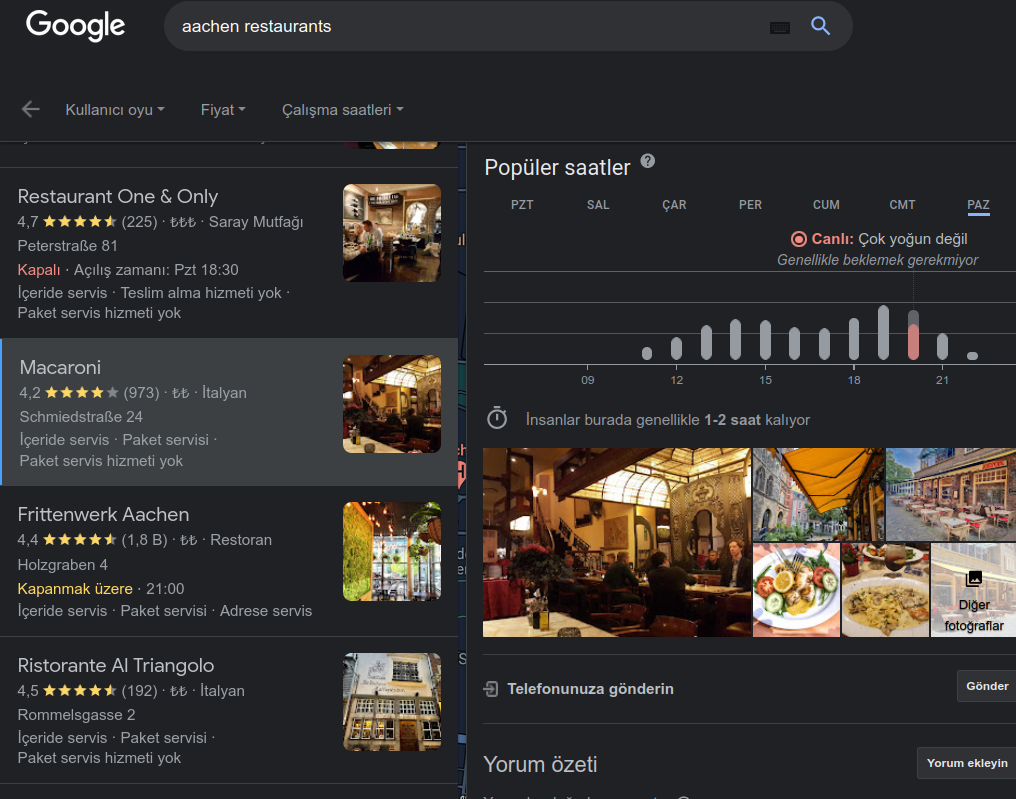Select the CUM day tab
1016x799 pixels.
click(x=826, y=205)
